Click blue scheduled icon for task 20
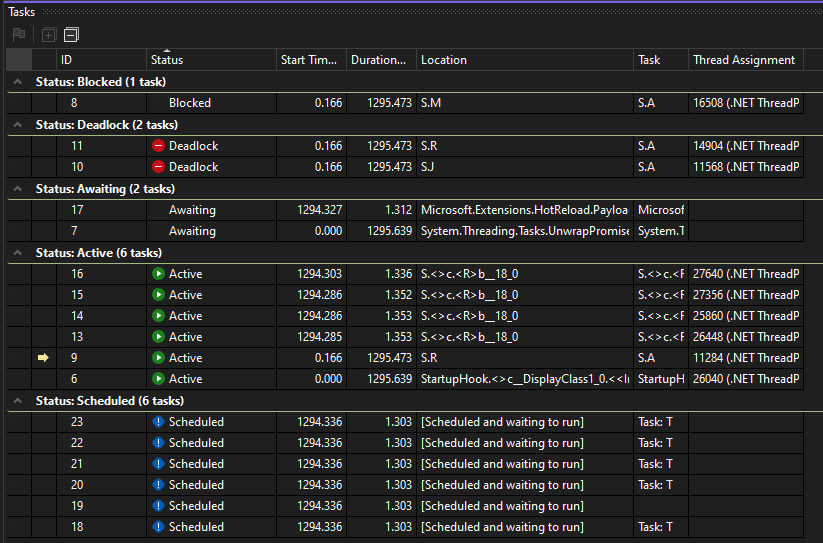The height and width of the screenshot is (543, 823). click(x=159, y=485)
